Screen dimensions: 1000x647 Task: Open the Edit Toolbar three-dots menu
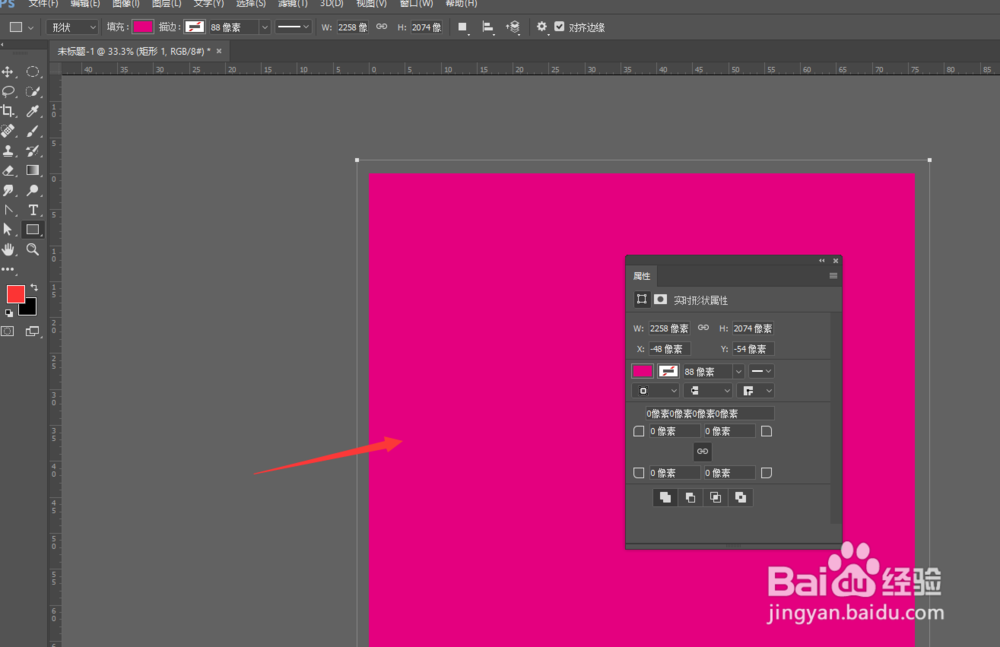tap(8, 269)
